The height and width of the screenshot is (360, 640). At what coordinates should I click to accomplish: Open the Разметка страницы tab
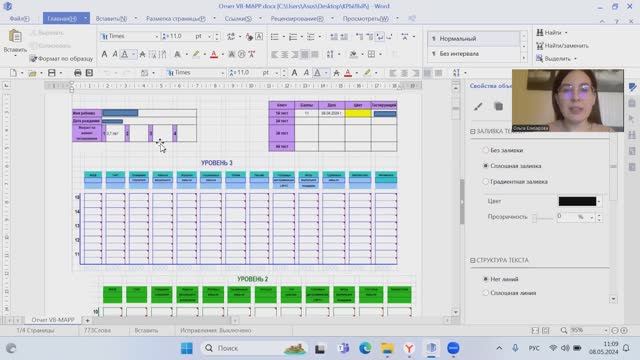click(176, 19)
